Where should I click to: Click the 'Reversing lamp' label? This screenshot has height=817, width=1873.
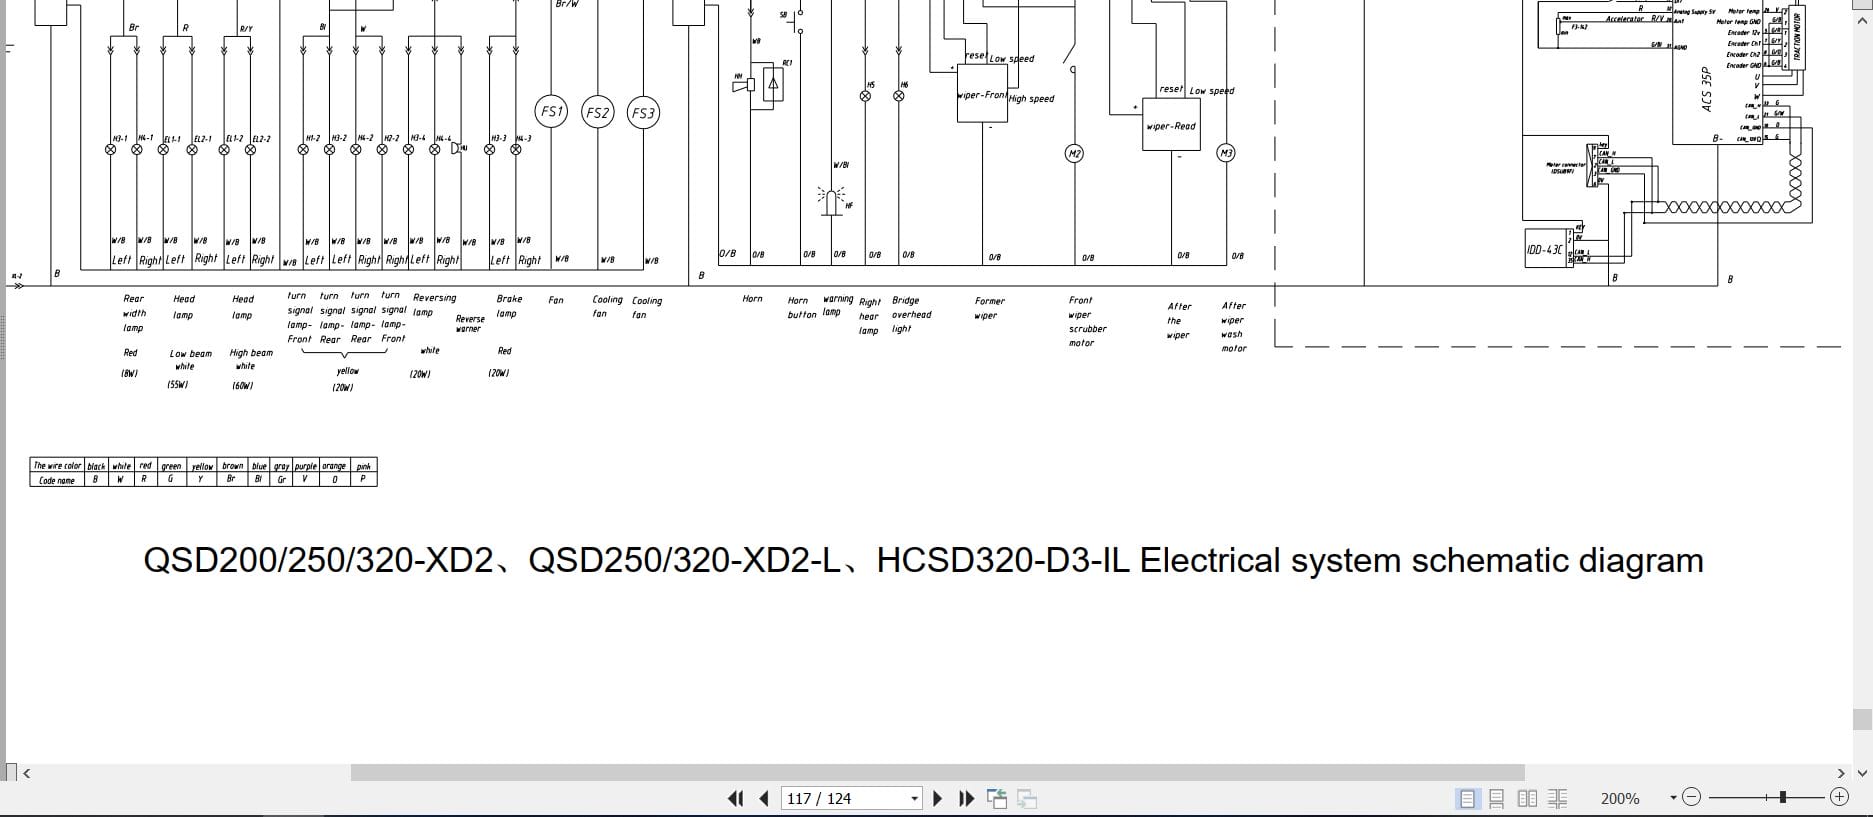coord(434,305)
